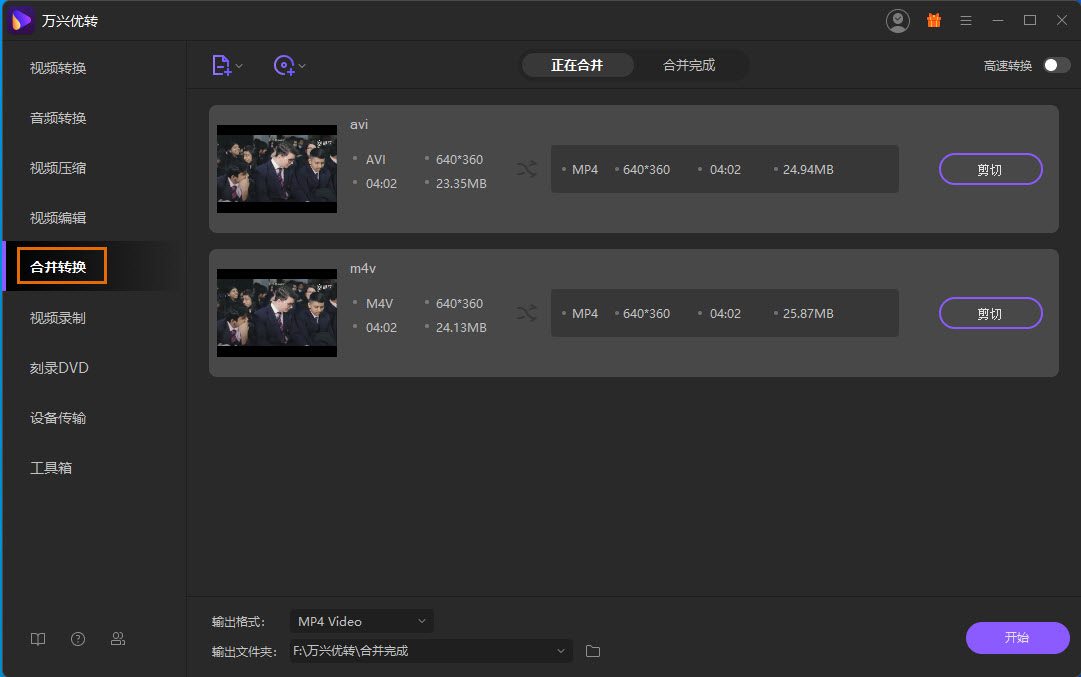Click the avi video thumbnail
Viewport: 1081px width, 677px height.
click(277, 169)
